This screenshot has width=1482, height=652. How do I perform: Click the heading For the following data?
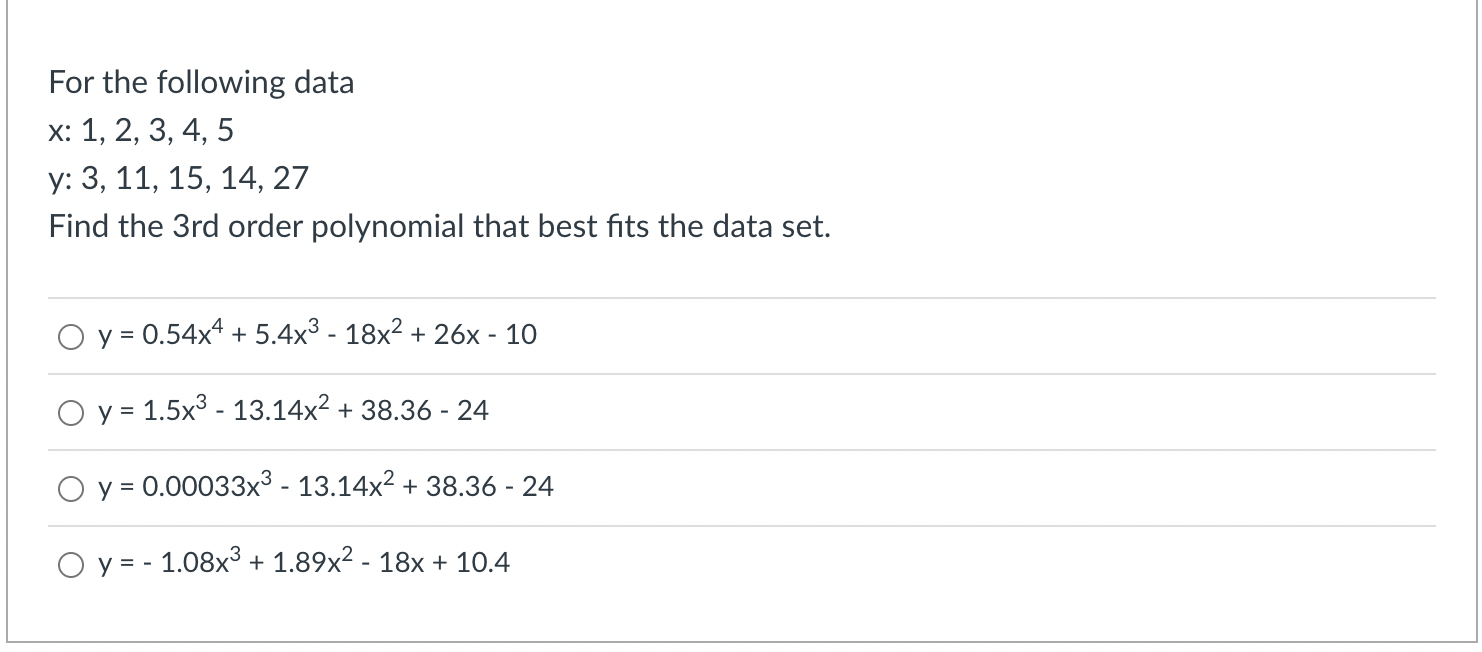click(201, 82)
